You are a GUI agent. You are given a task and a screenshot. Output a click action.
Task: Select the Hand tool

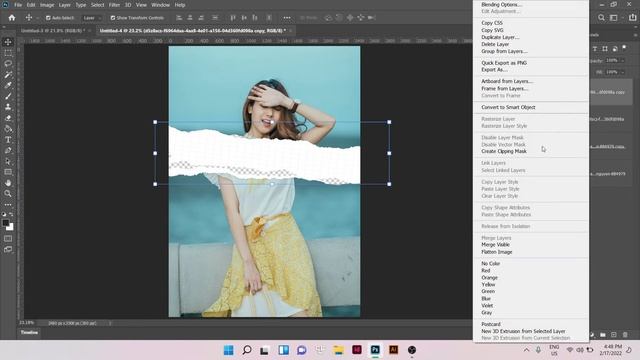(x=8, y=183)
